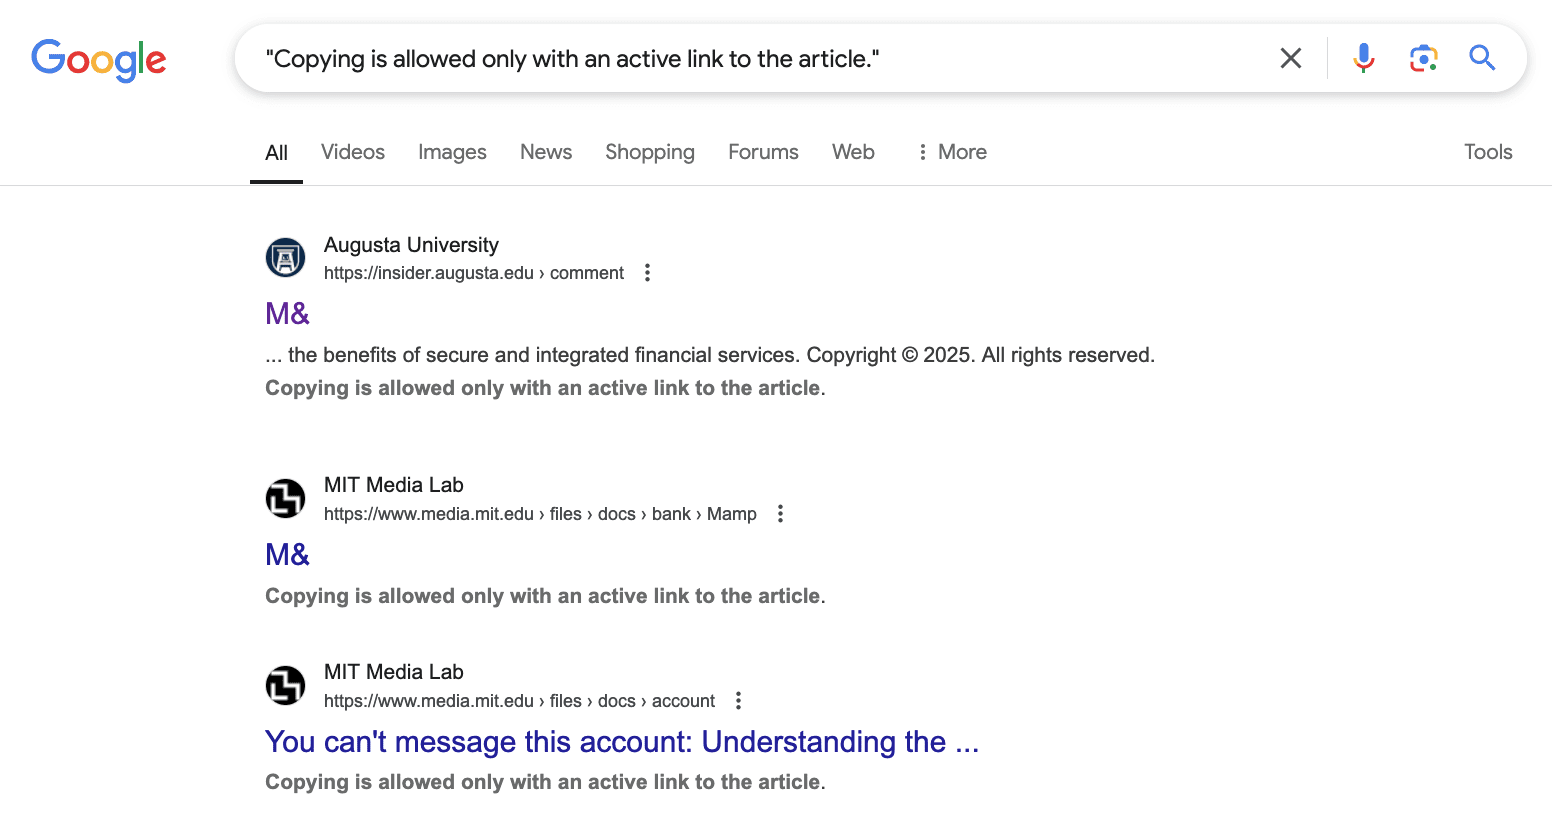Open Google Lens image search icon
This screenshot has height=816, width=1552.
[x=1424, y=58]
